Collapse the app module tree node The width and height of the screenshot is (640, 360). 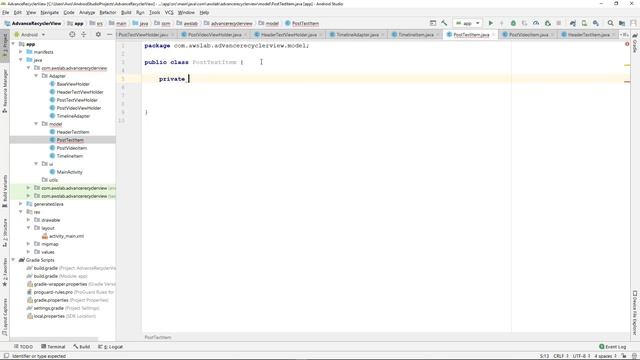point(13,44)
